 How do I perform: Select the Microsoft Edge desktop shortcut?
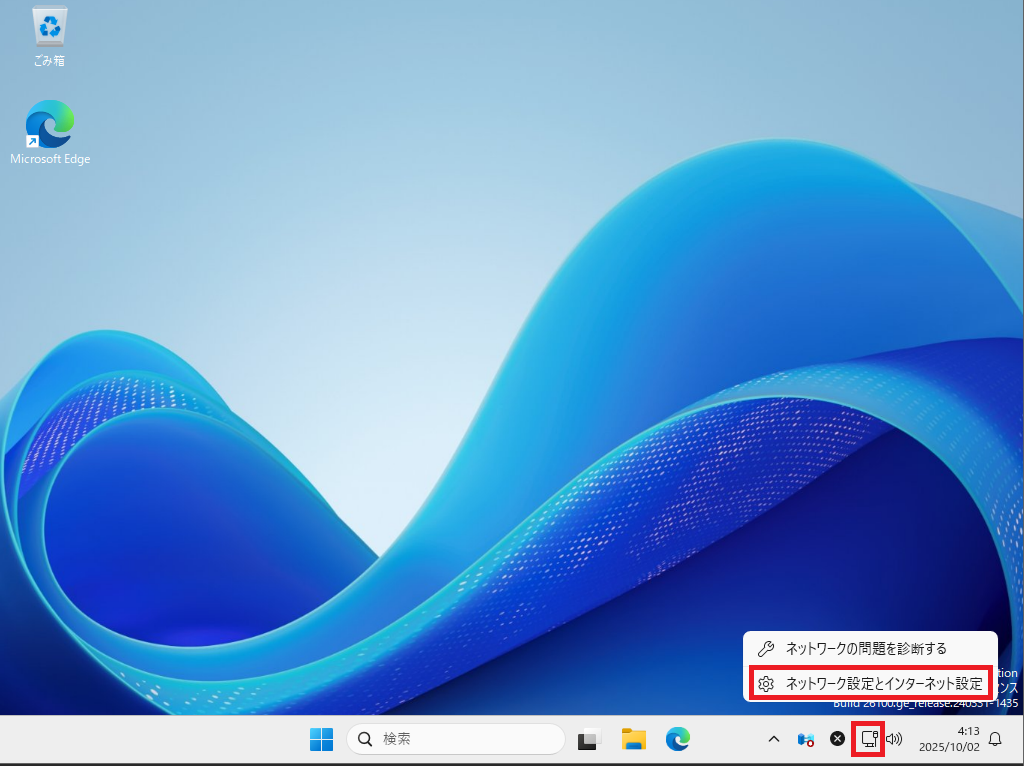[50, 132]
